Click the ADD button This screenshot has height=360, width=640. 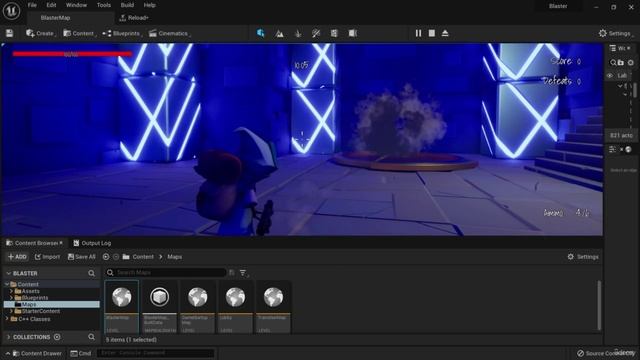17,257
